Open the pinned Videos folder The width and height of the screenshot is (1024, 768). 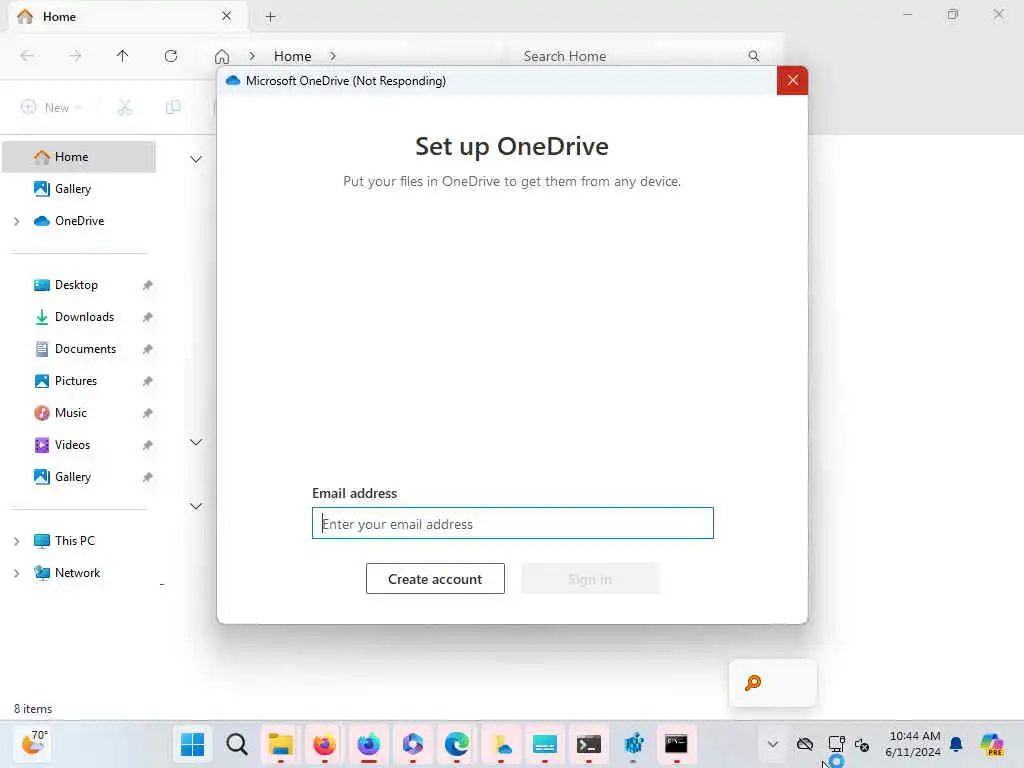[x=72, y=445]
